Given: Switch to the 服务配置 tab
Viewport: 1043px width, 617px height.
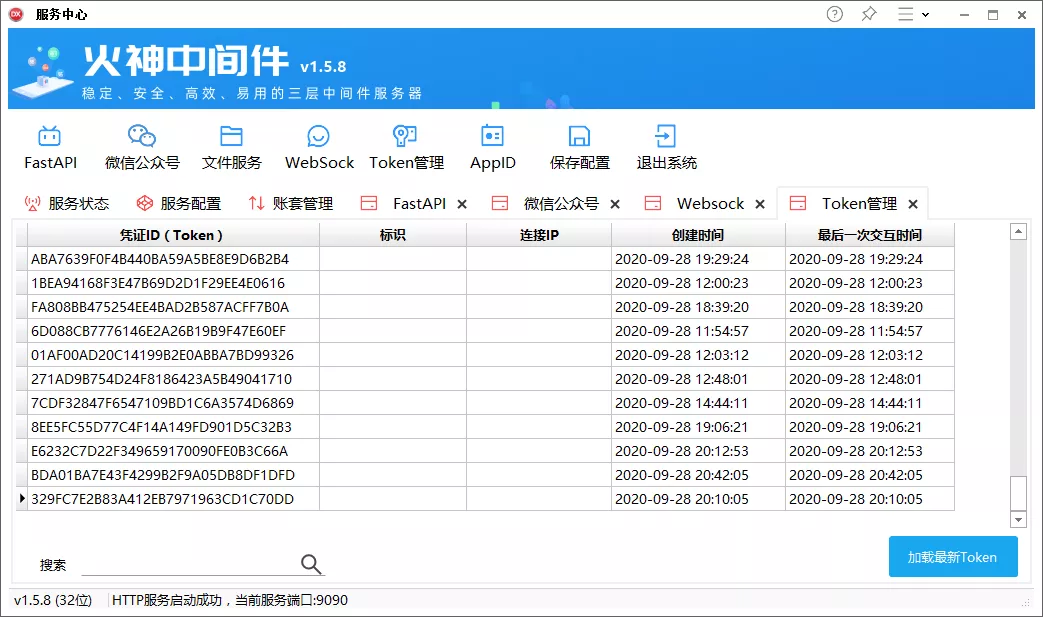Looking at the screenshot, I should coord(178,203).
